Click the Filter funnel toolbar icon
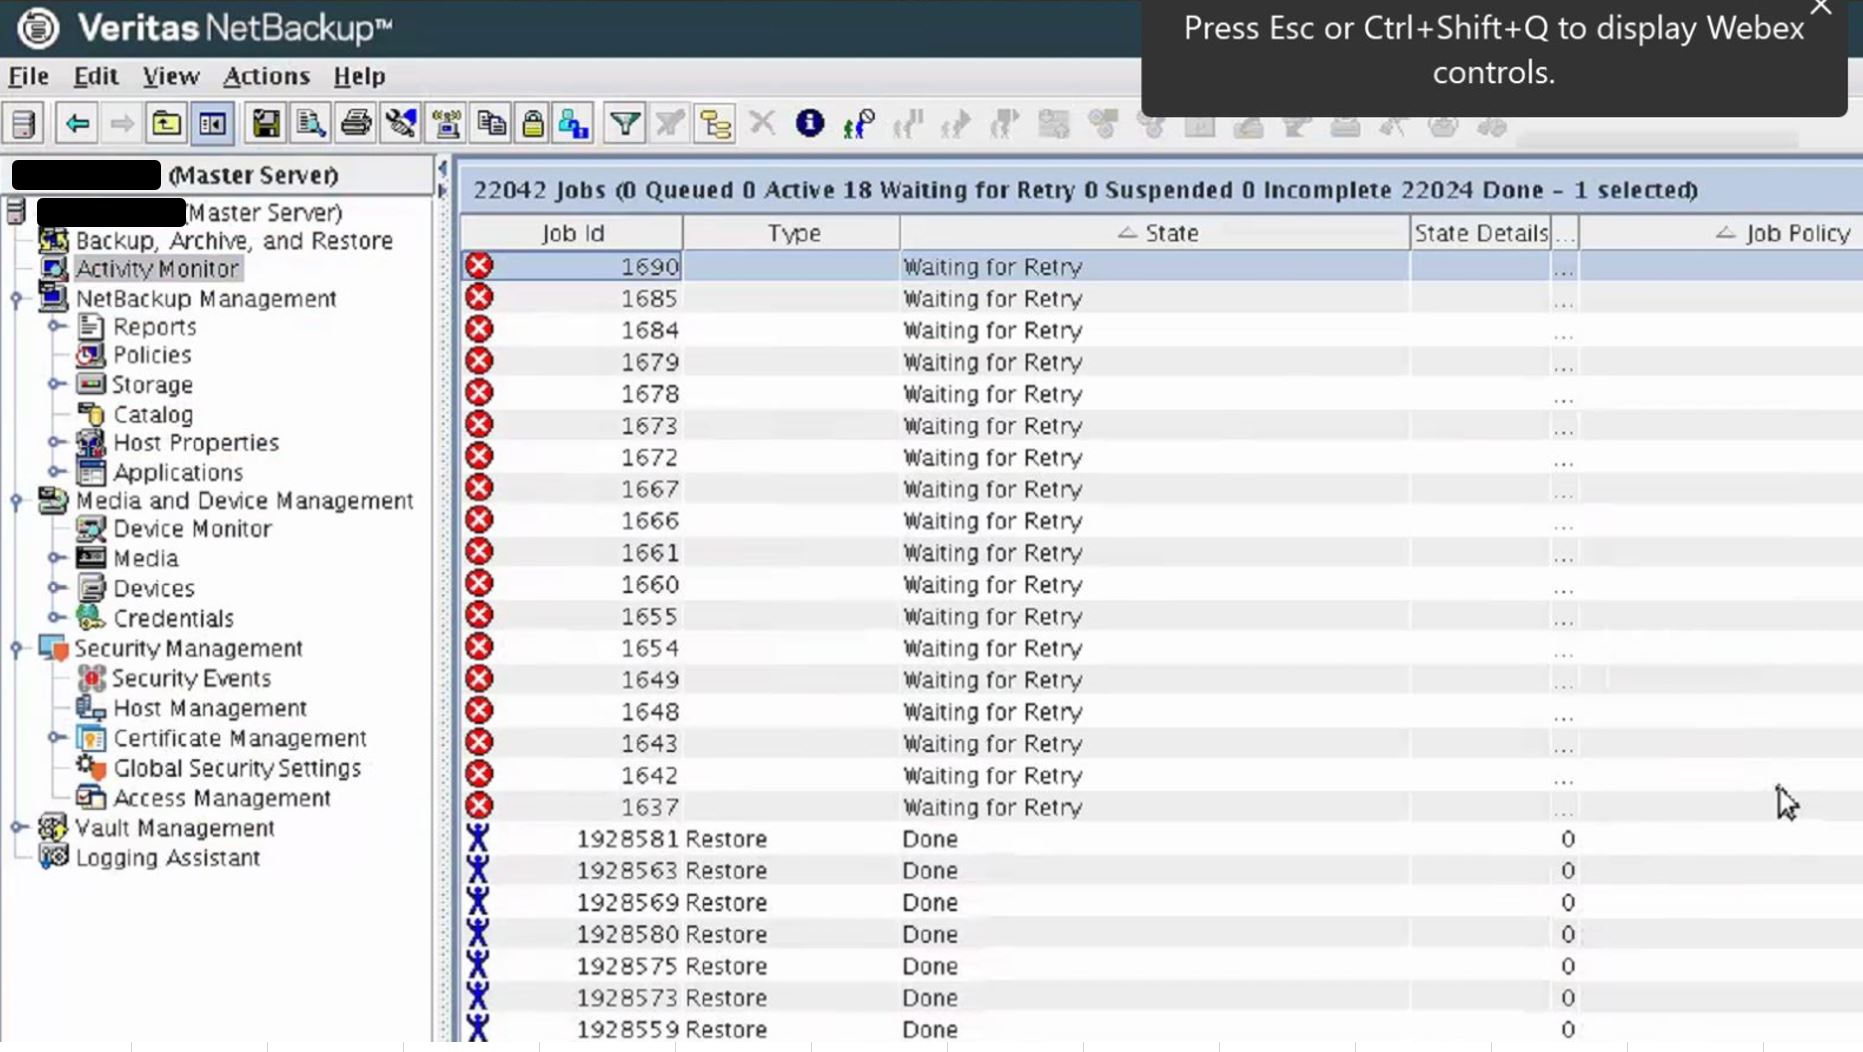This screenshot has height=1052, width=1863. coord(625,124)
